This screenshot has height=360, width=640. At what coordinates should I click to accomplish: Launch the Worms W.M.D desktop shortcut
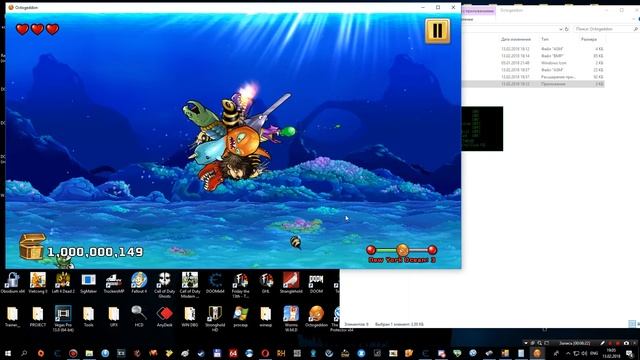(291, 319)
